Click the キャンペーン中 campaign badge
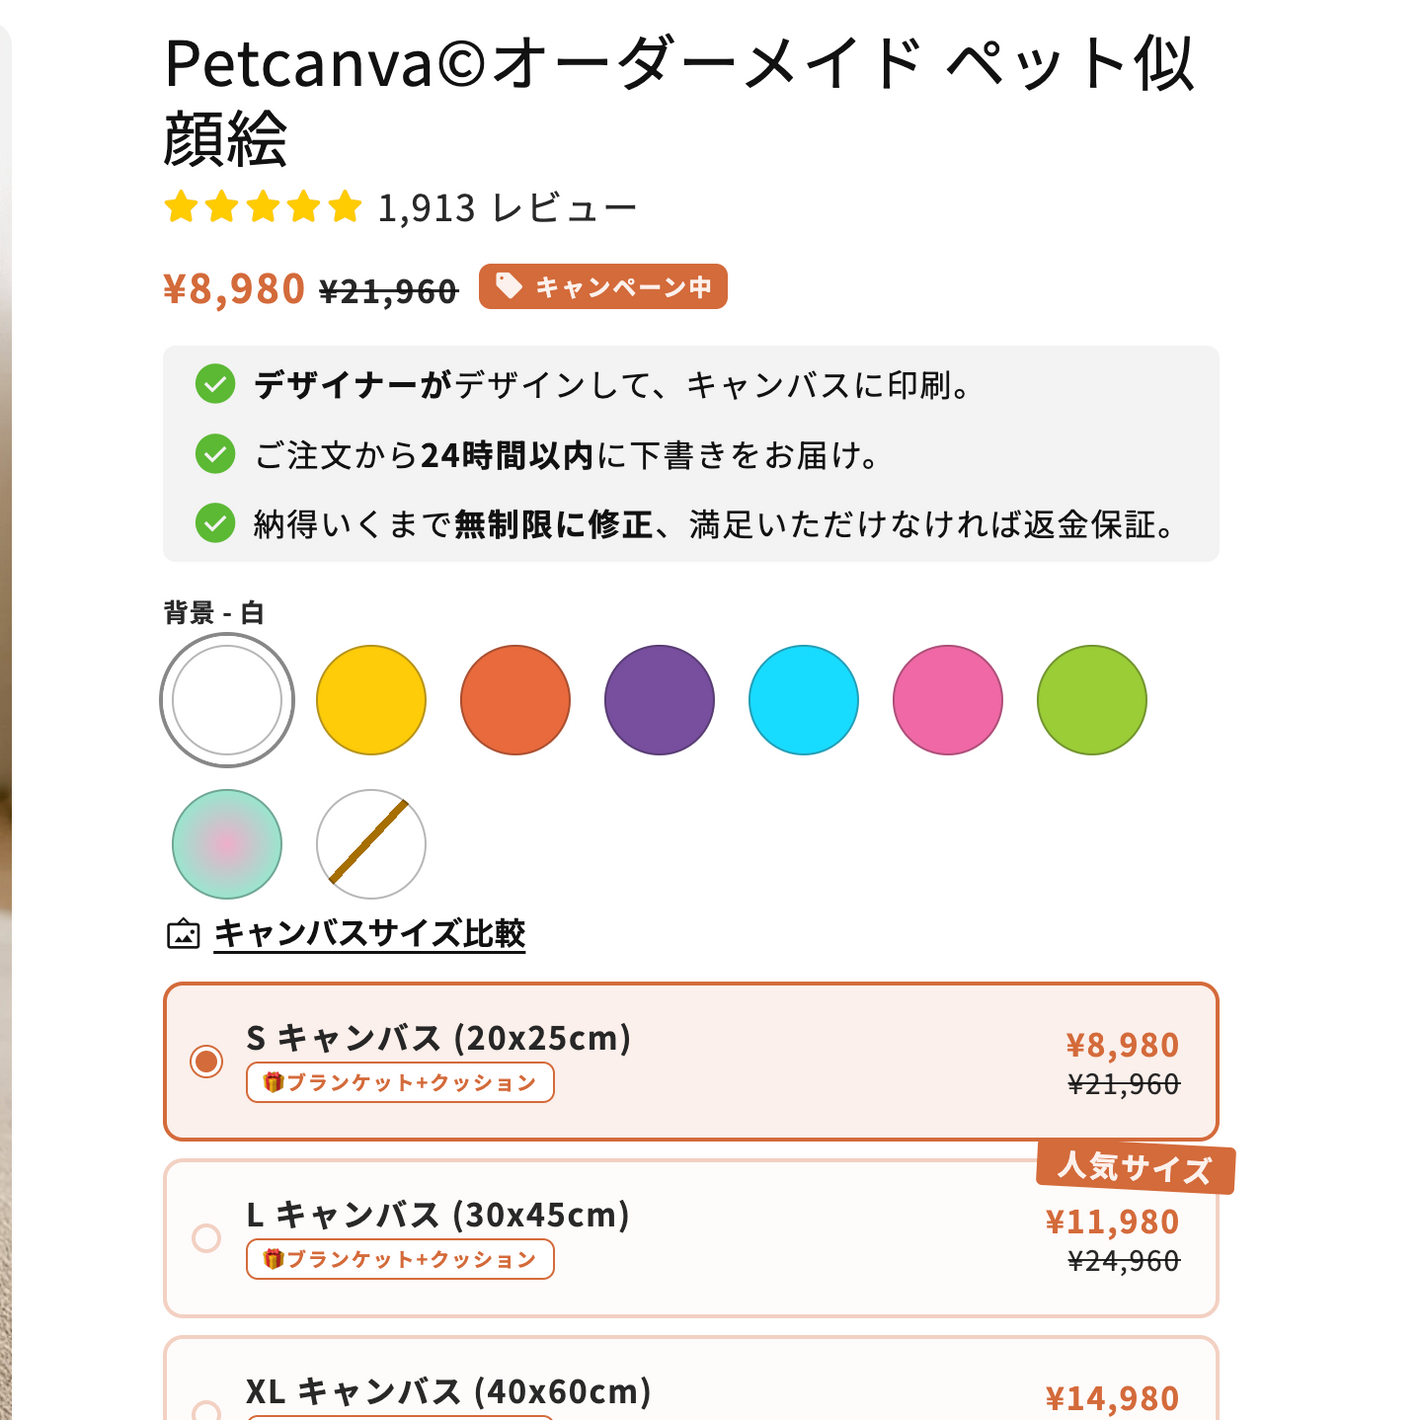 click(x=603, y=287)
